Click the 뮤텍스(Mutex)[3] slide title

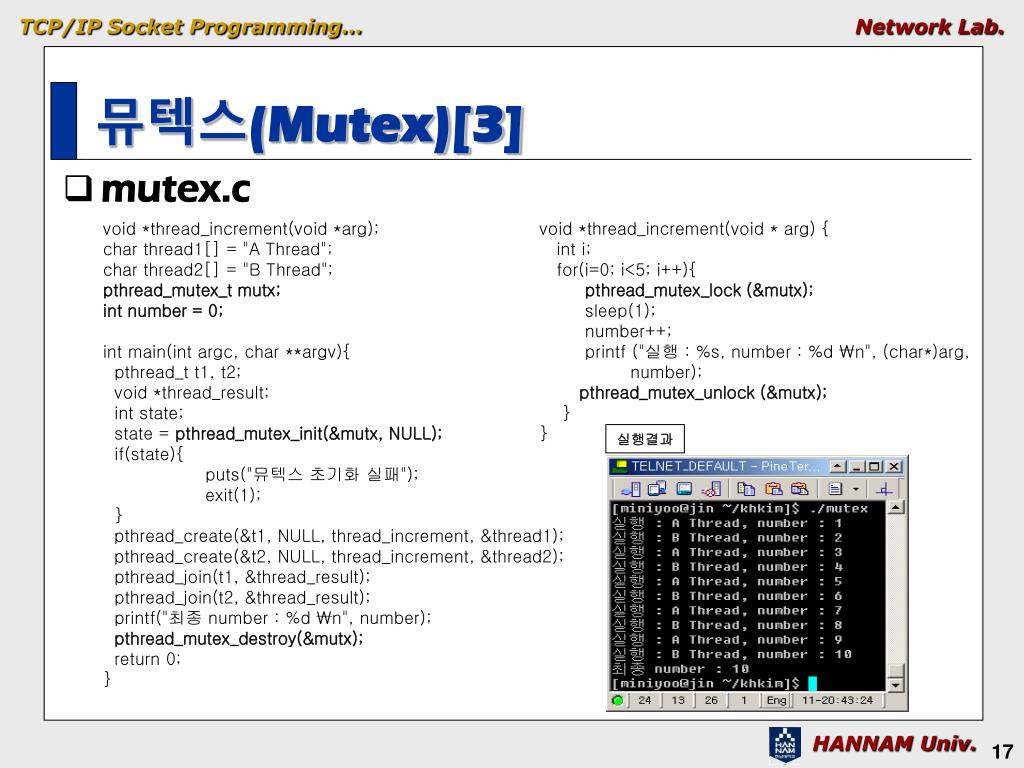tap(310, 124)
